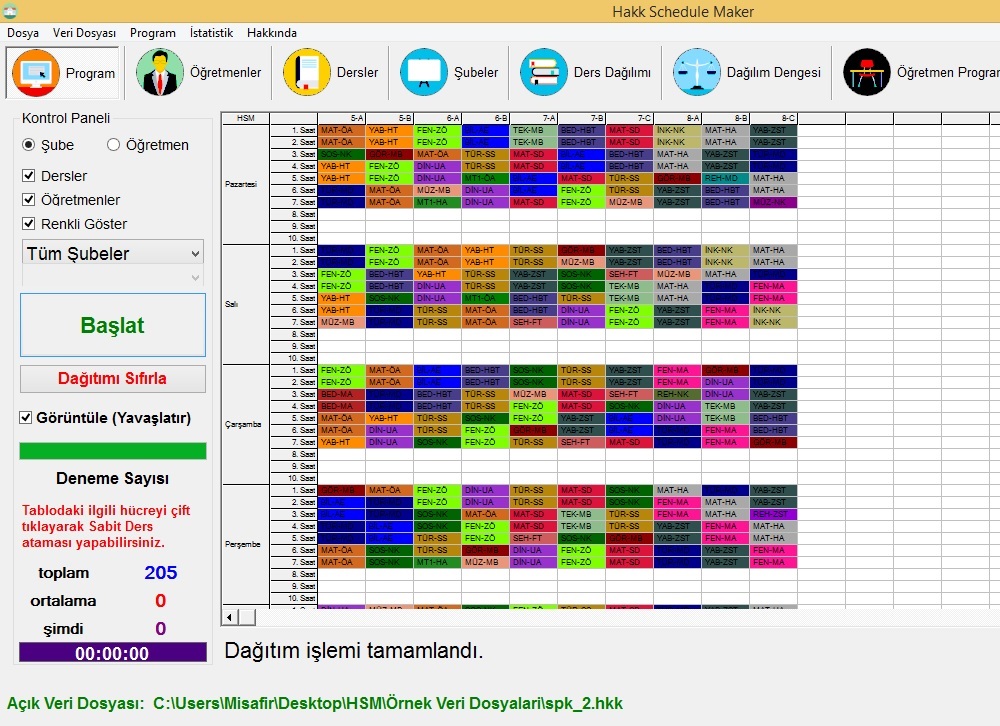Click the green progress bar
This screenshot has width=1000, height=726.
(x=113, y=451)
